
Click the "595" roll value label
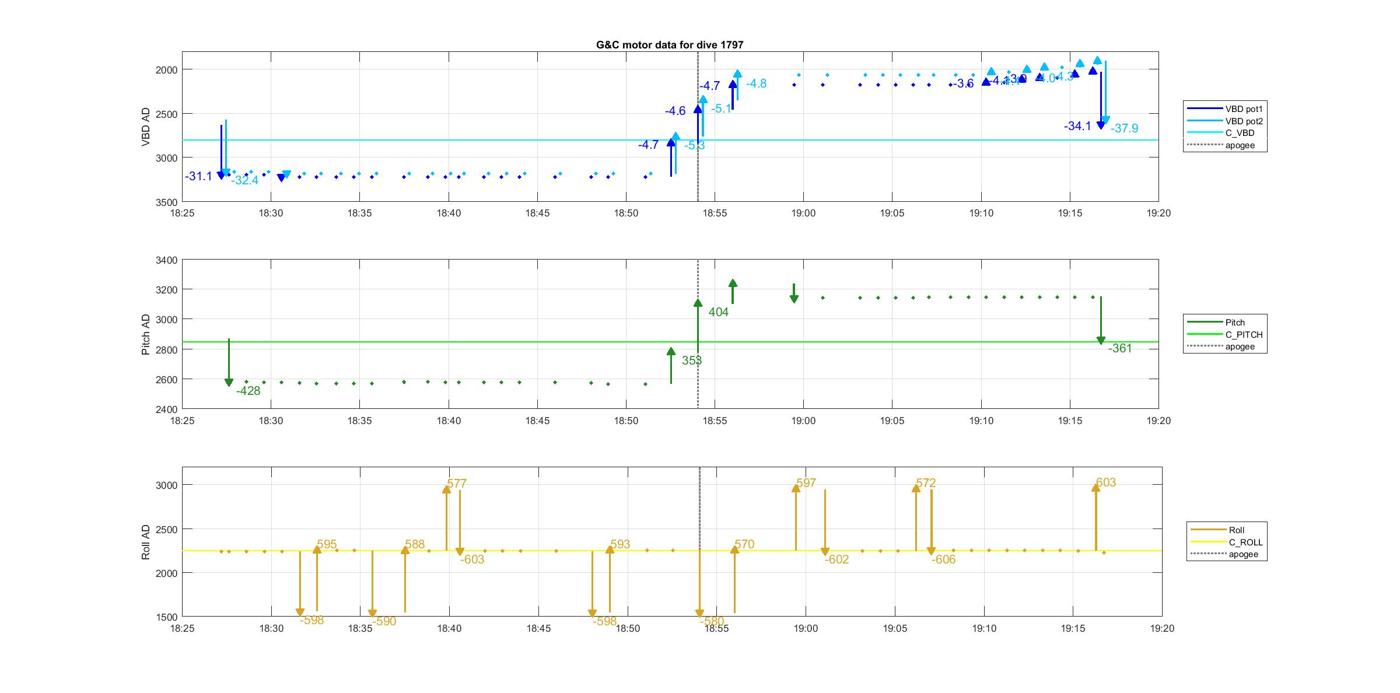[x=327, y=545]
